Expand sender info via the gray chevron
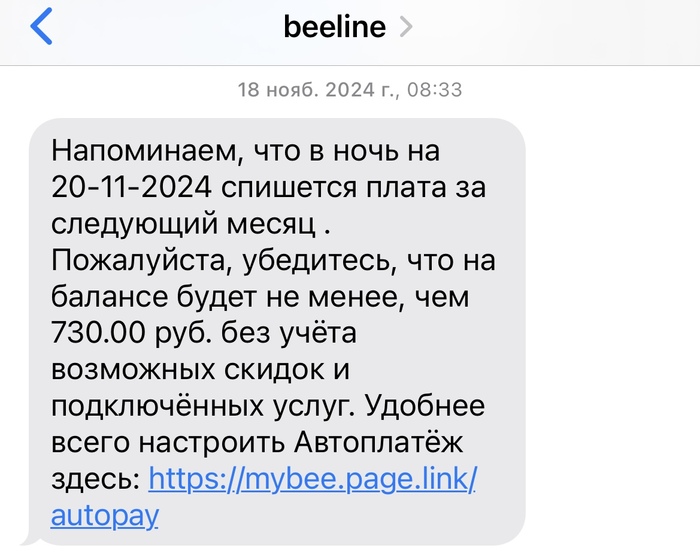700x557 pixels. pos(405,28)
